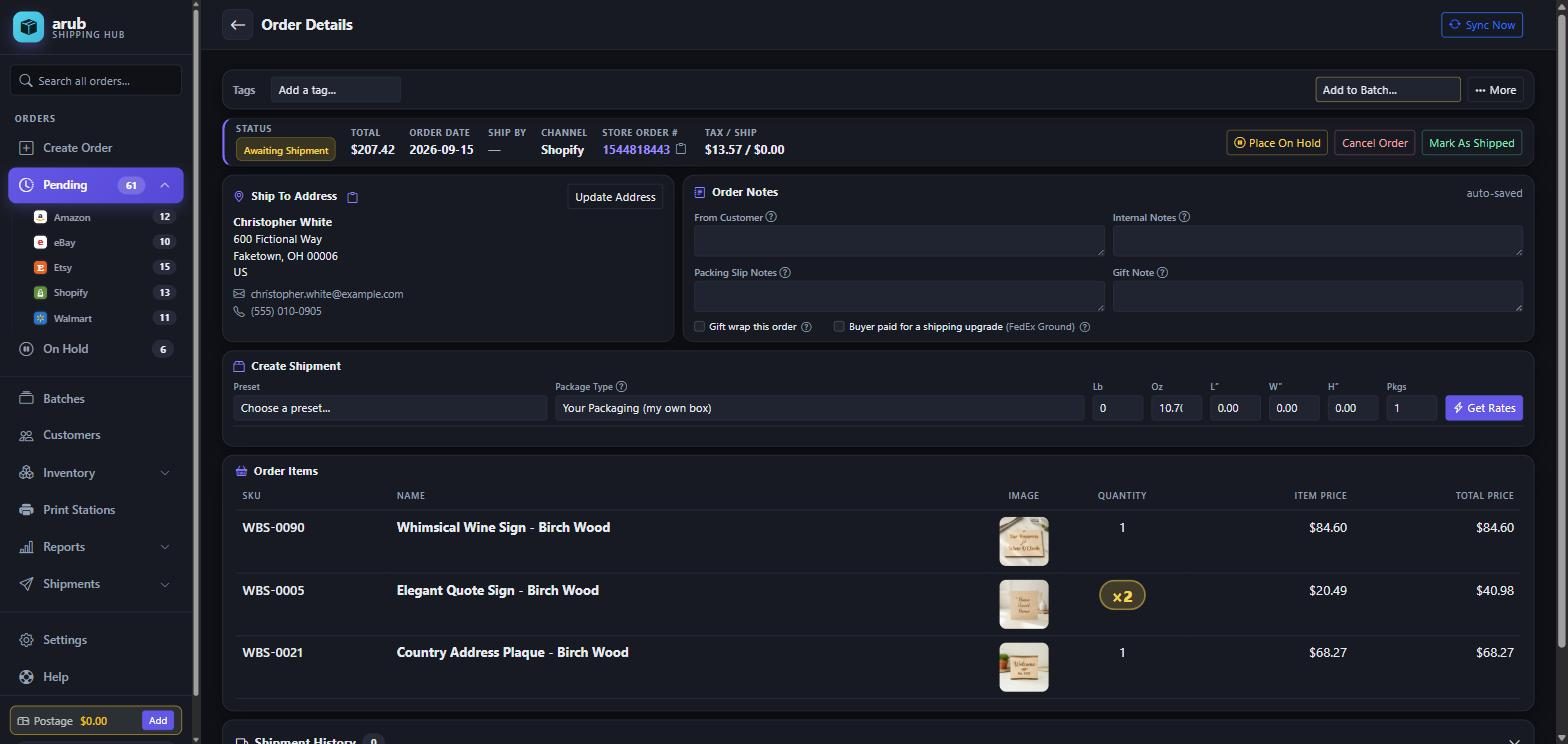Click Get Rates

(x=1484, y=408)
